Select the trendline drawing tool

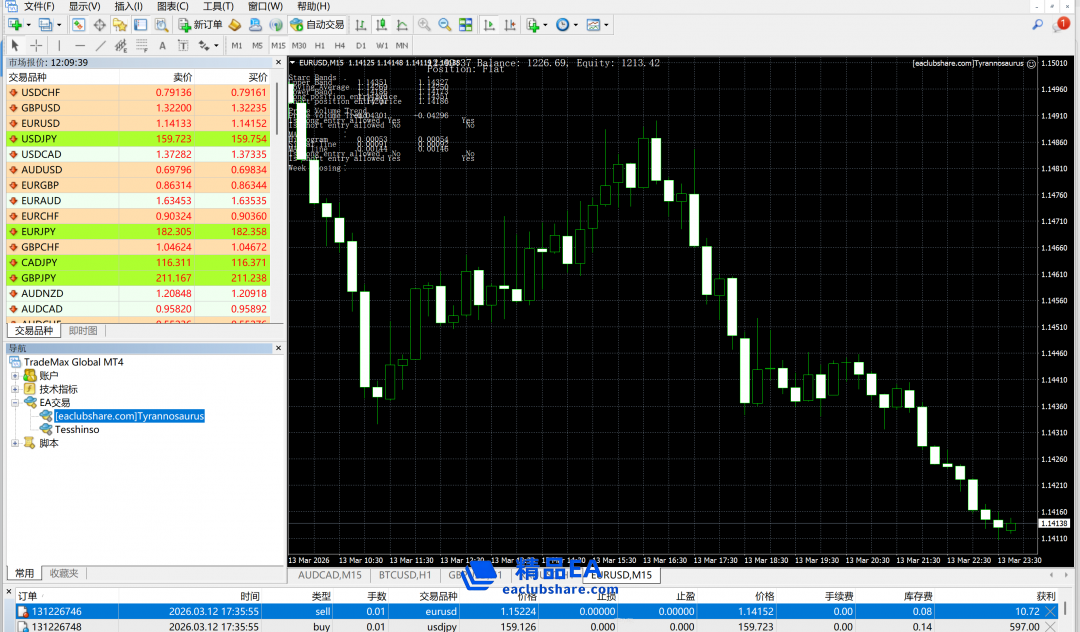point(101,45)
